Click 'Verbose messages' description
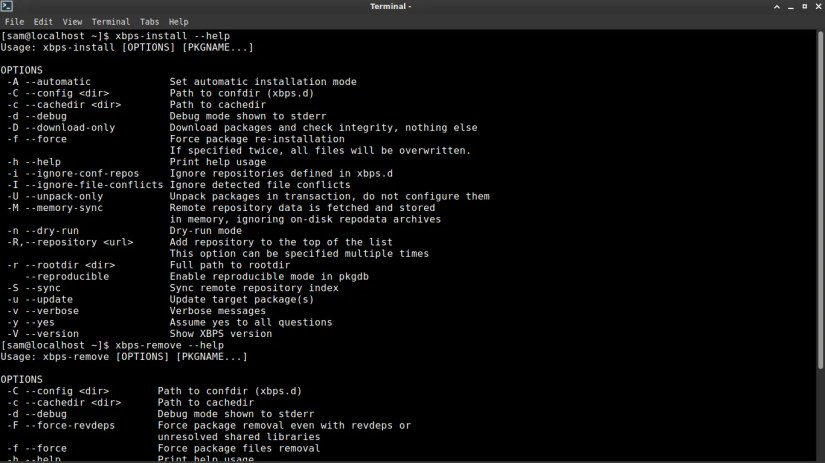 point(218,311)
